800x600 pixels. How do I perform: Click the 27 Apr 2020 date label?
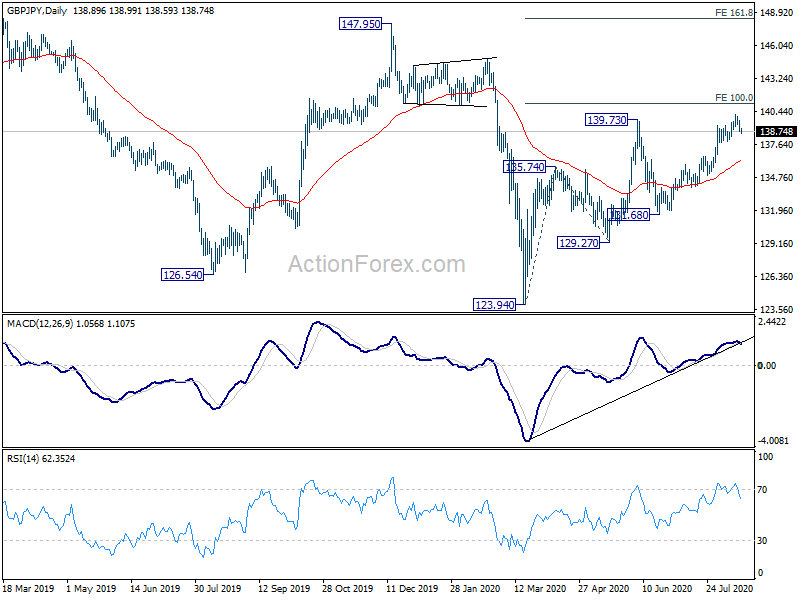pos(604,588)
